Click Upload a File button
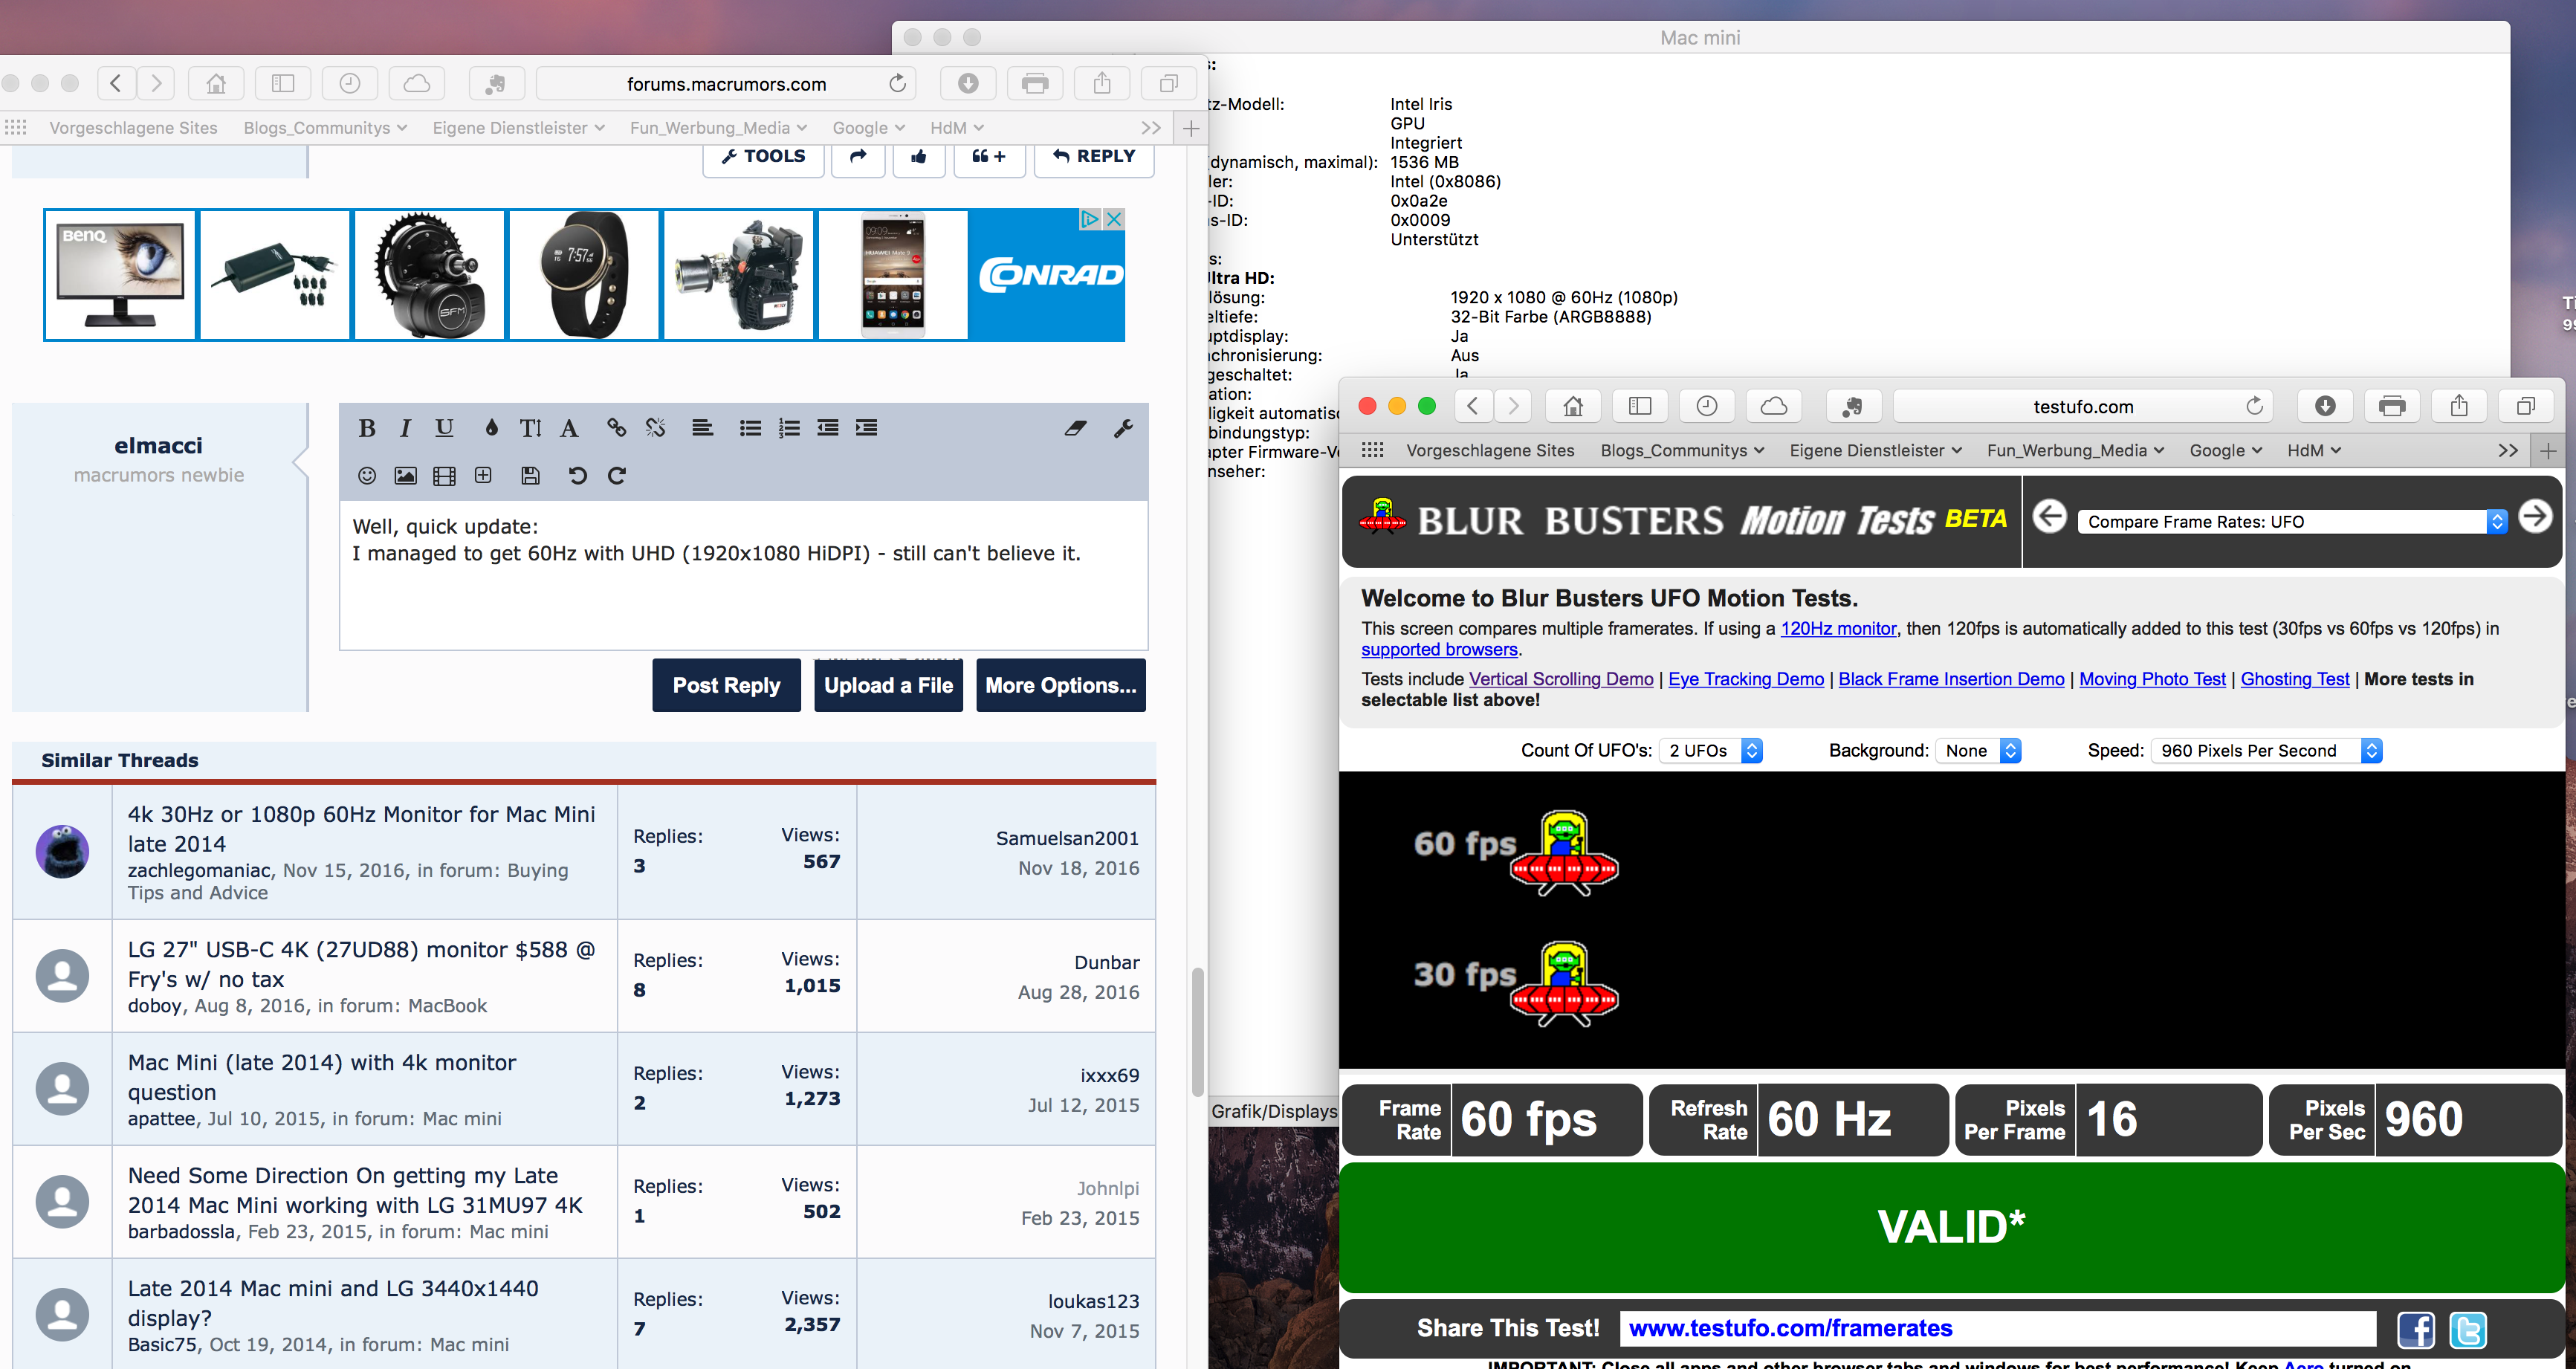Screen dimensions: 2576x1369 coord(888,686)
